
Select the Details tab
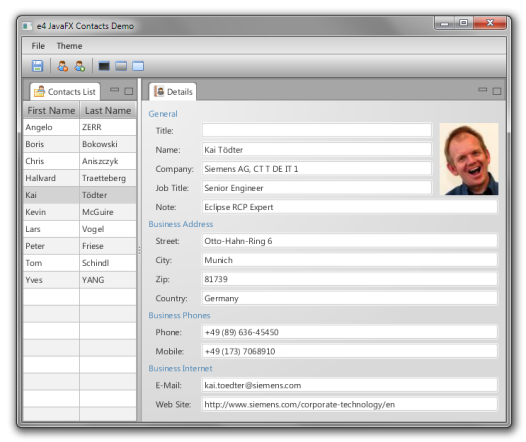click(173, 92)
